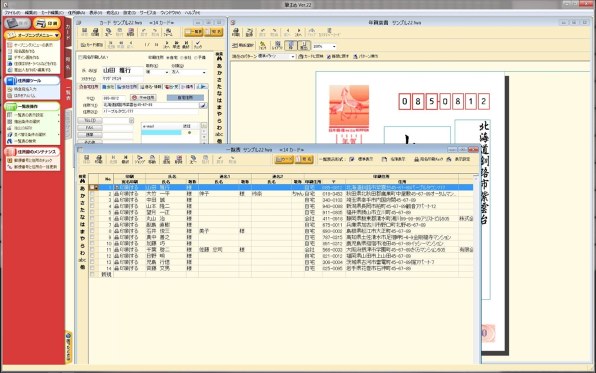Click the Undo icon in list window toolbar
This screenshot has width=596, height=373.
pos(220,159)
